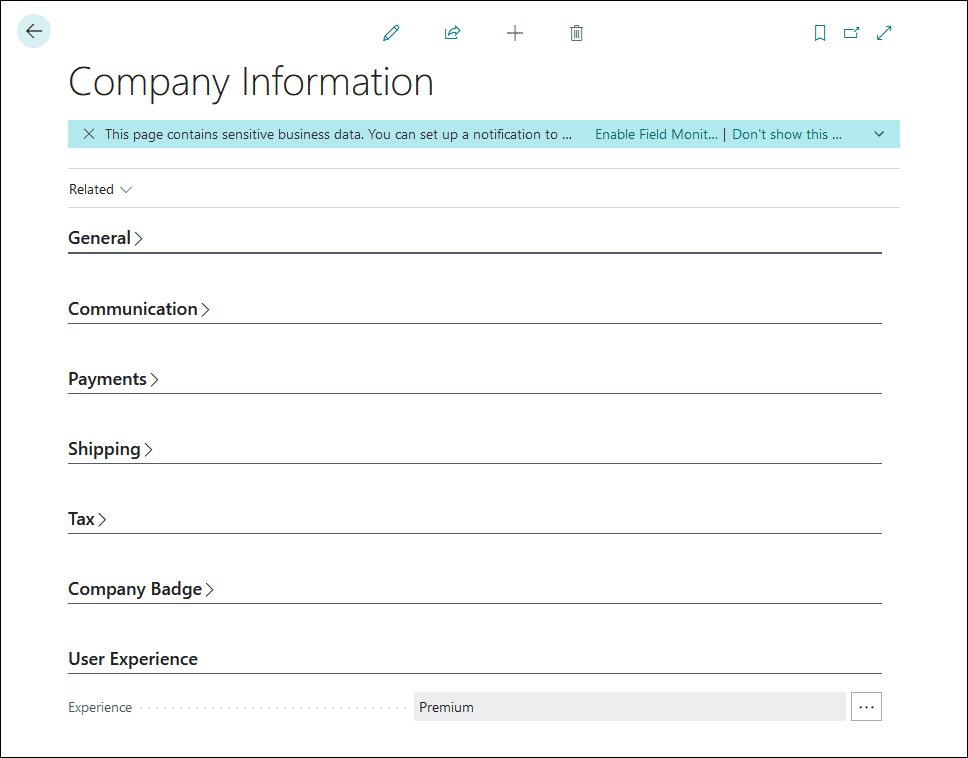968x758 pixels.
Task: Collapse the User Experience section heading
Action: click(133, 659)
